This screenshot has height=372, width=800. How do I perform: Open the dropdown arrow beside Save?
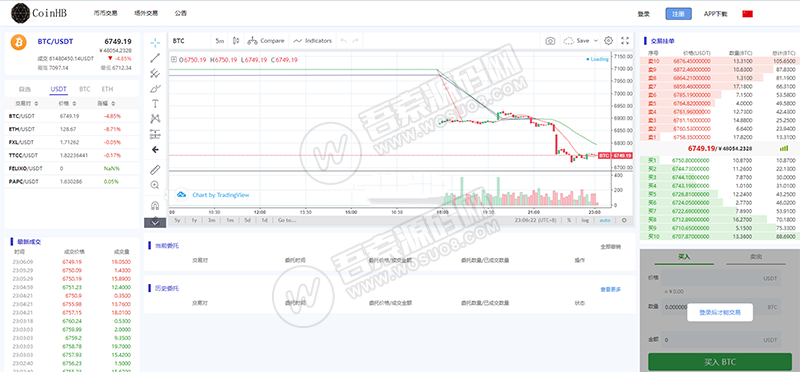coord(596,41)
